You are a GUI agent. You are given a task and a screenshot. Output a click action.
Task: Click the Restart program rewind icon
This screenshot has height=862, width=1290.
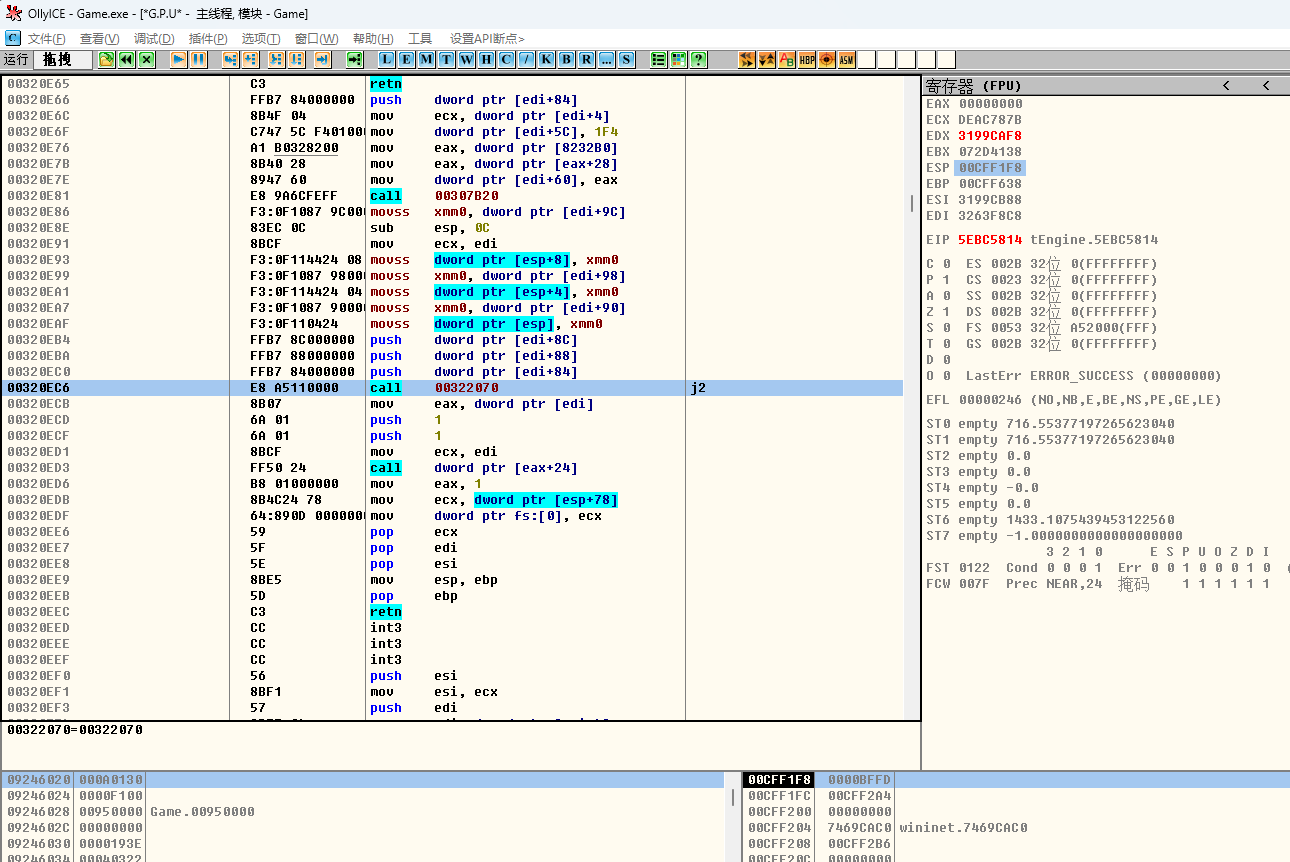126,59
